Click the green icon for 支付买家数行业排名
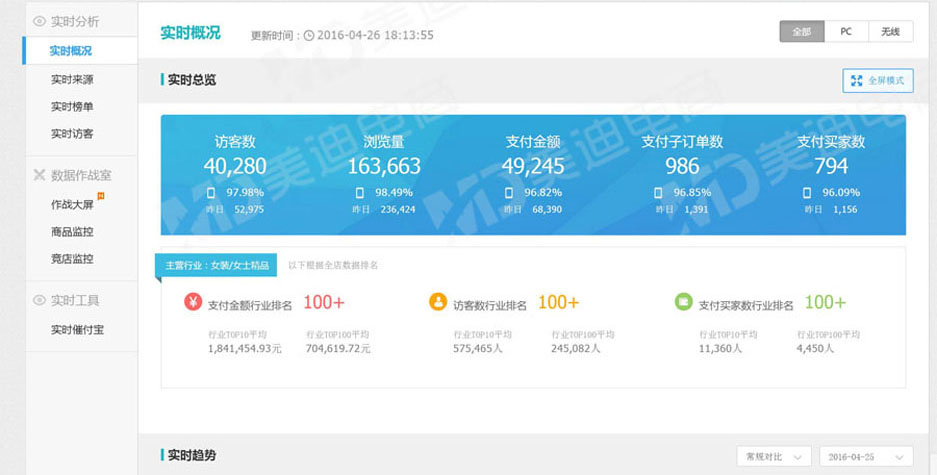 (x=683, y=302)
